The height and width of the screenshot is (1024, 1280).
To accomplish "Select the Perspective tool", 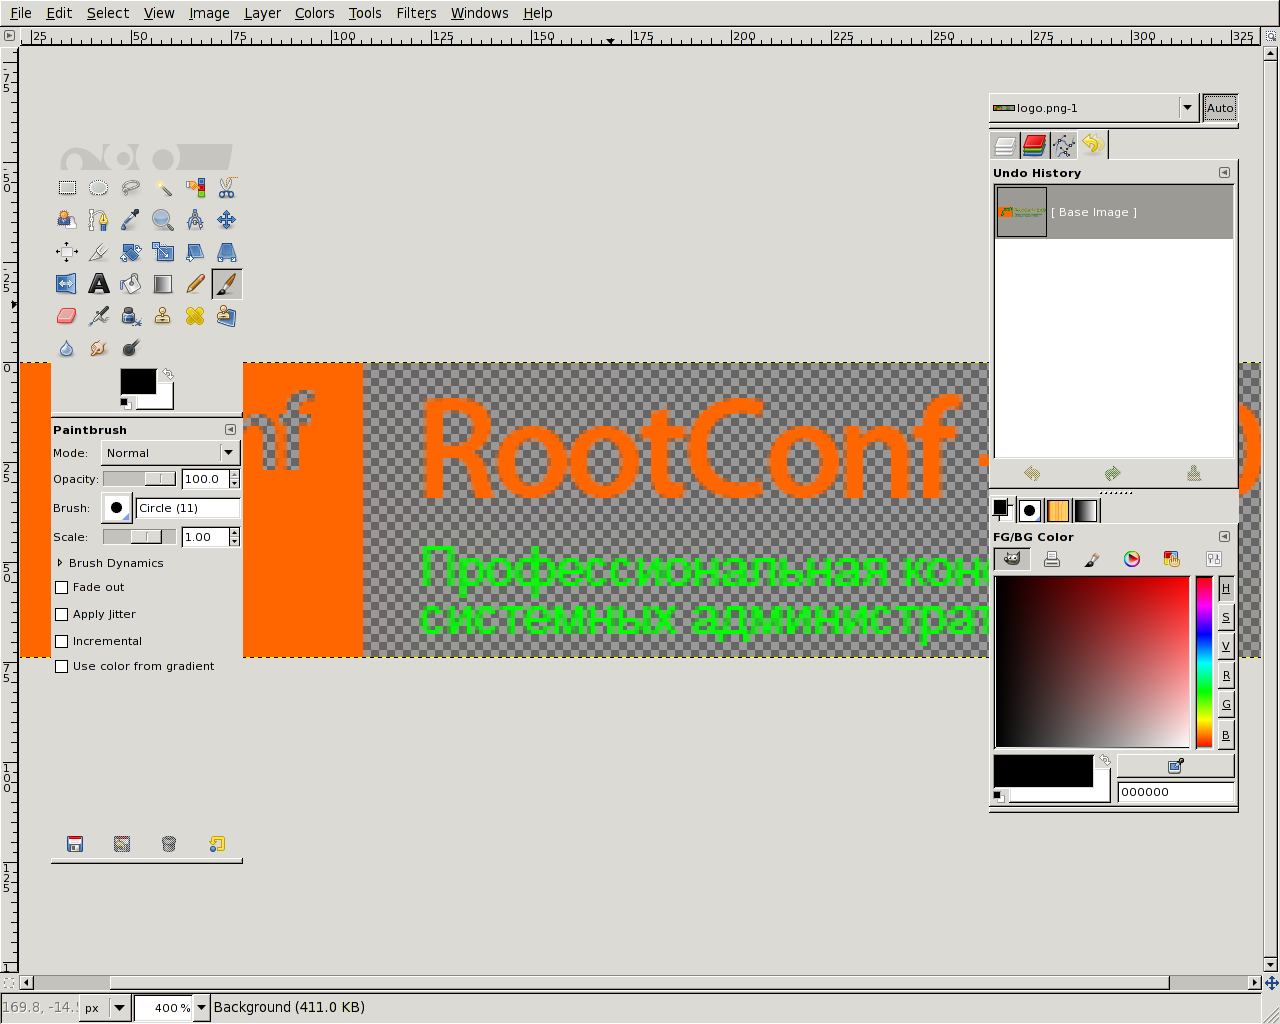I will (x=227, y=252).
